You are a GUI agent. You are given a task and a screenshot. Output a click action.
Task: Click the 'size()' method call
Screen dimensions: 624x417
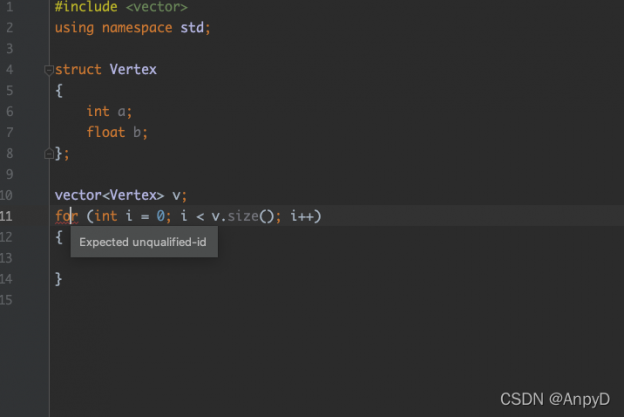[249, 216]
